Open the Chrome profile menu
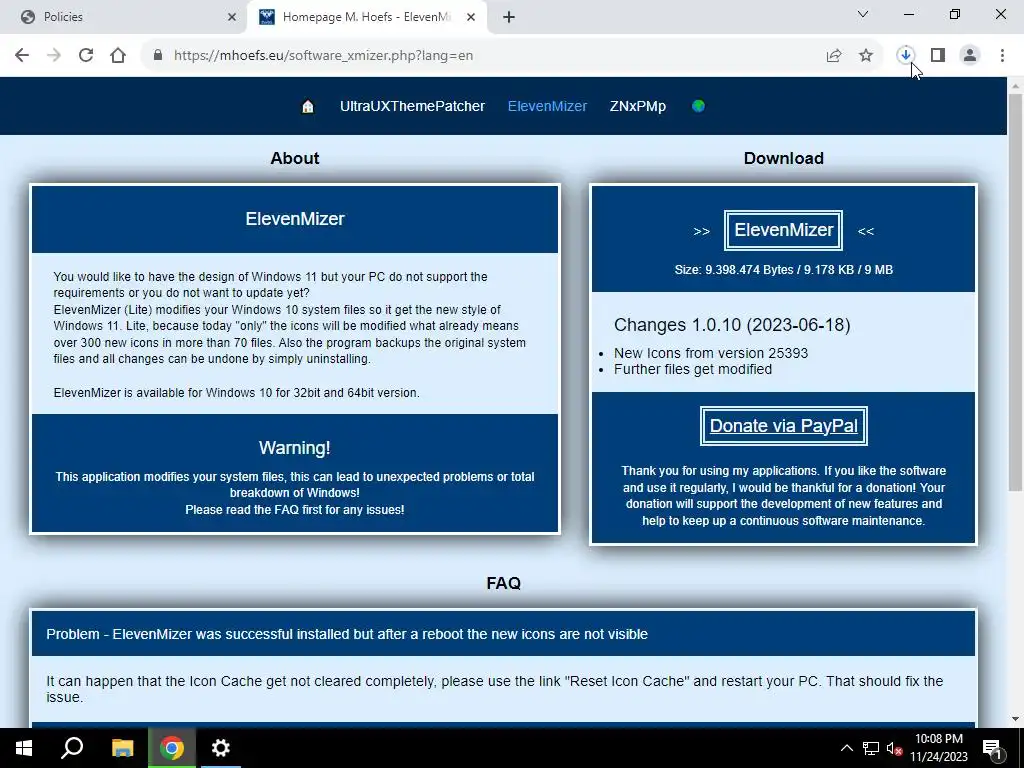 (x=970, y=56)
